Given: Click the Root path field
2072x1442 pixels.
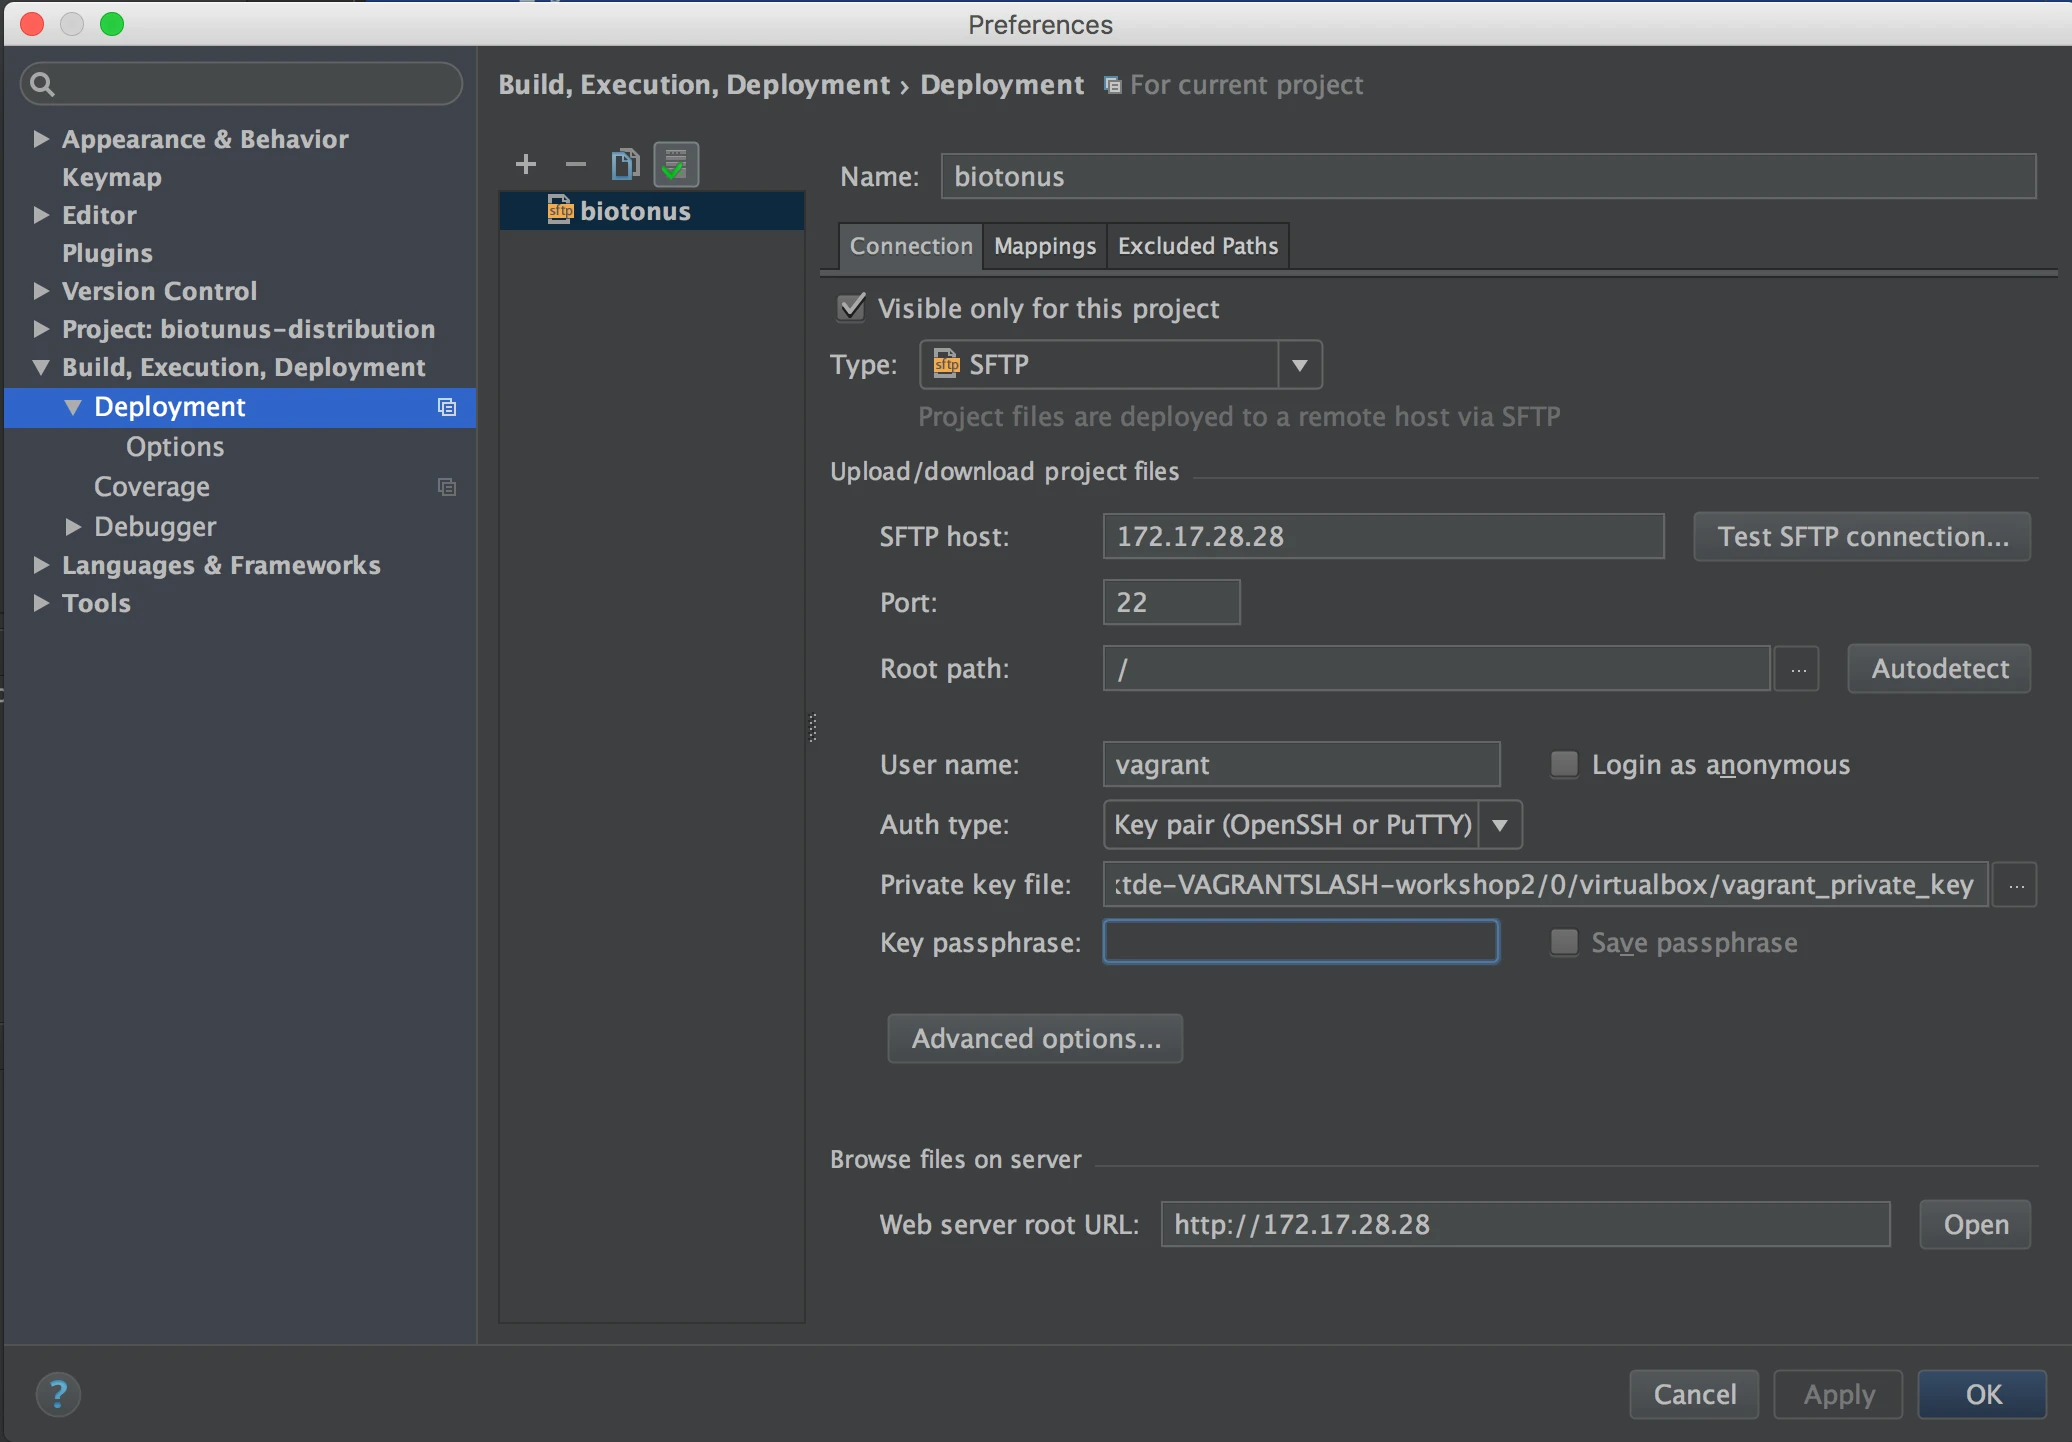Looking at the screenshot, I should 1436,669.
